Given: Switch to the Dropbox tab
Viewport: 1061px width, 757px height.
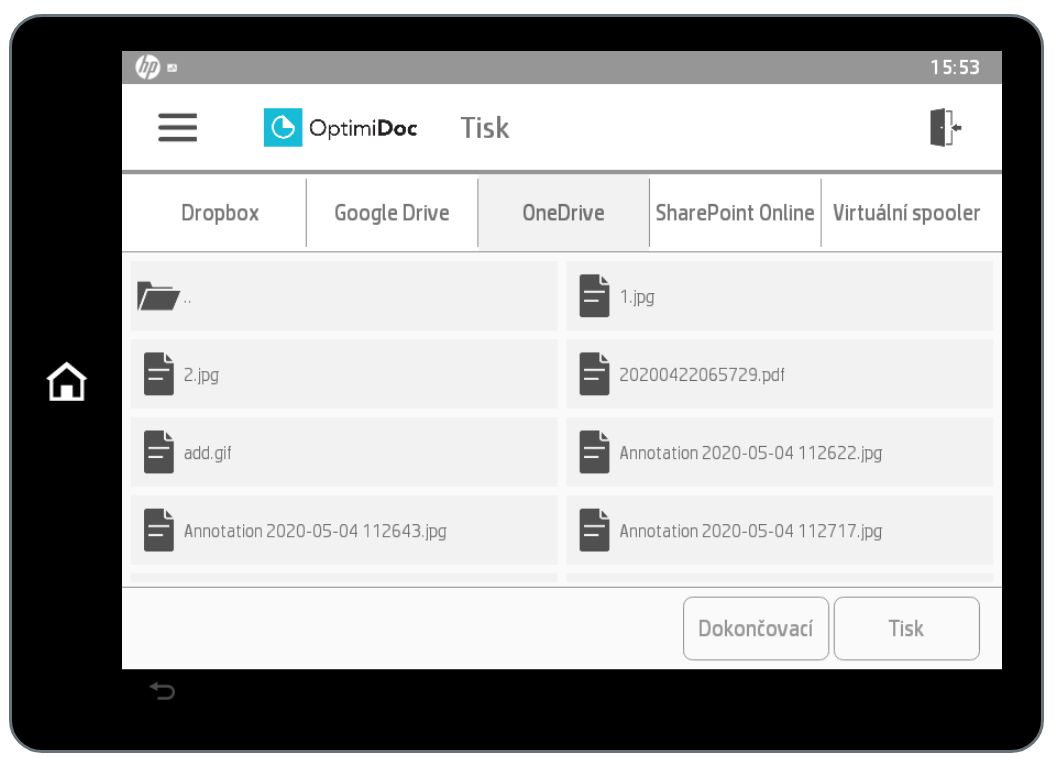Looking at the screenshot, I should 220,213.
